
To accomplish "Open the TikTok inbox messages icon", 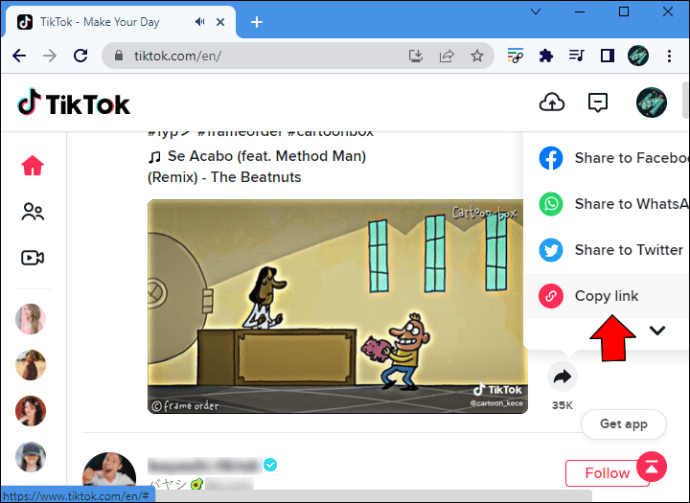I will pos(598,102).
